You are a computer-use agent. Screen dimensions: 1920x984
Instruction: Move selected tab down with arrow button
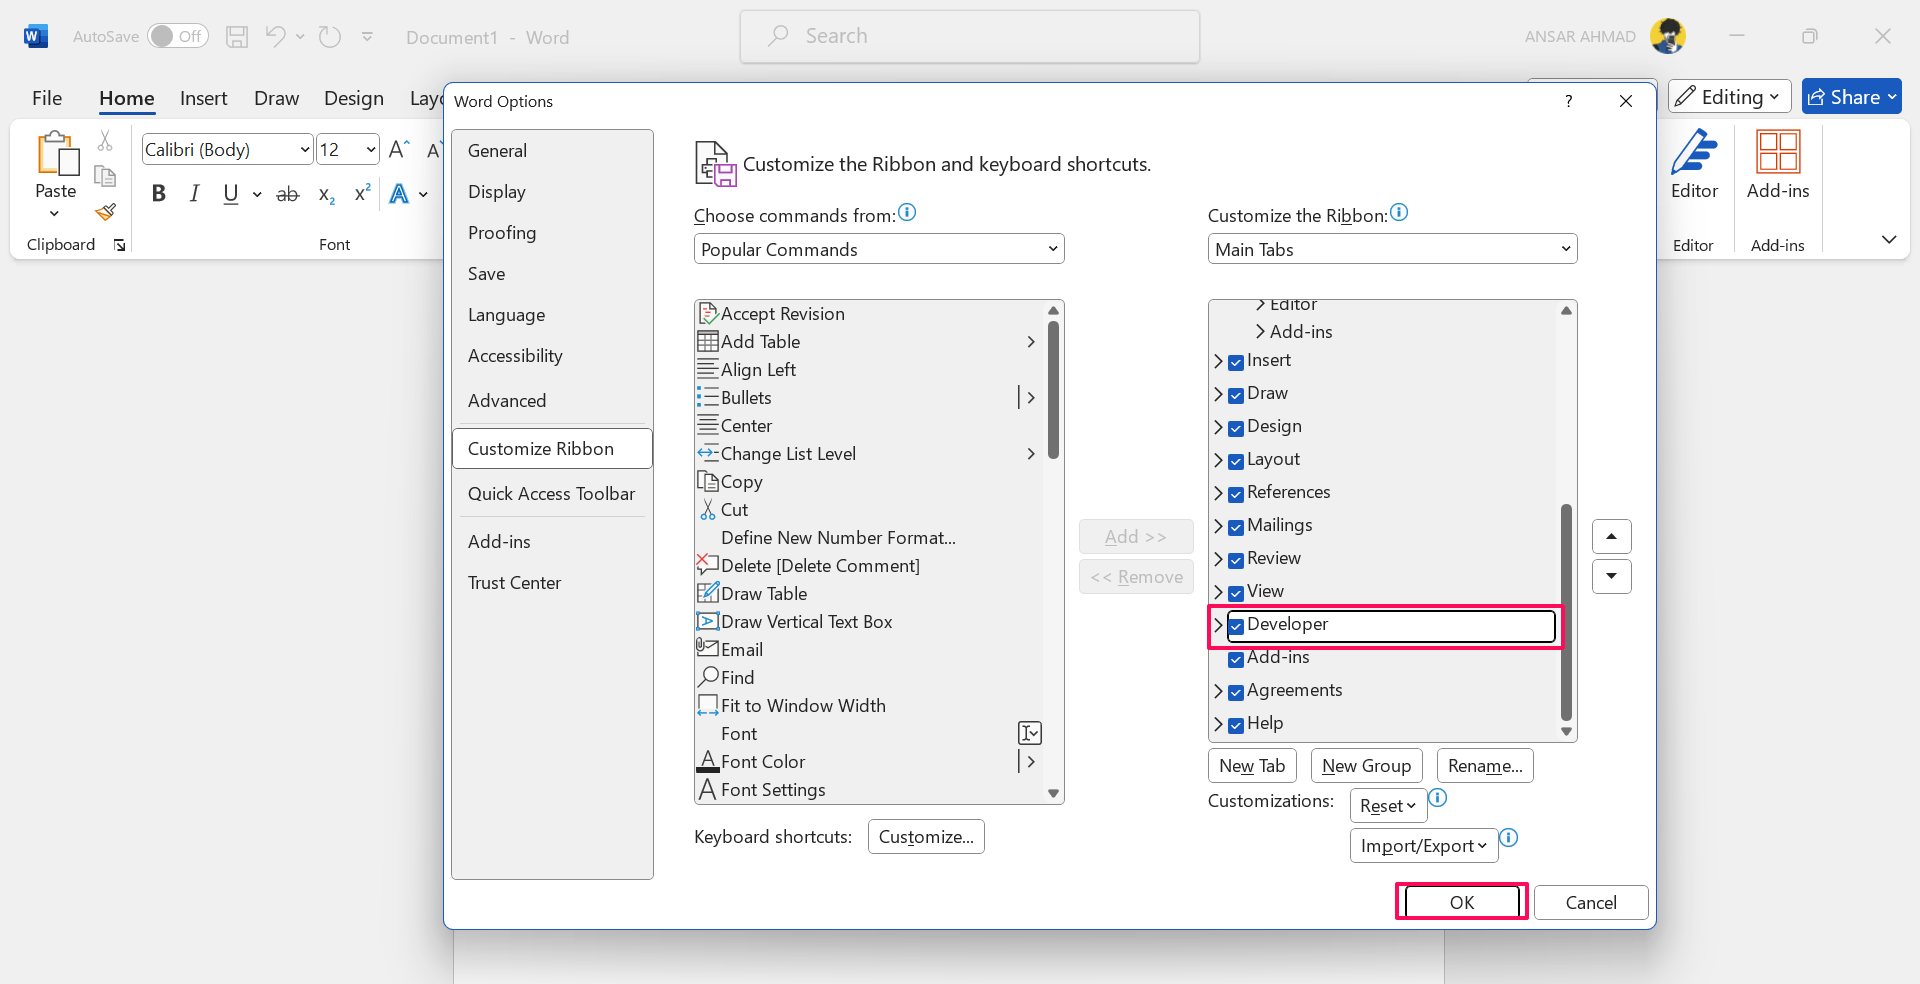pyautogui.click(x=1611, y=576)
